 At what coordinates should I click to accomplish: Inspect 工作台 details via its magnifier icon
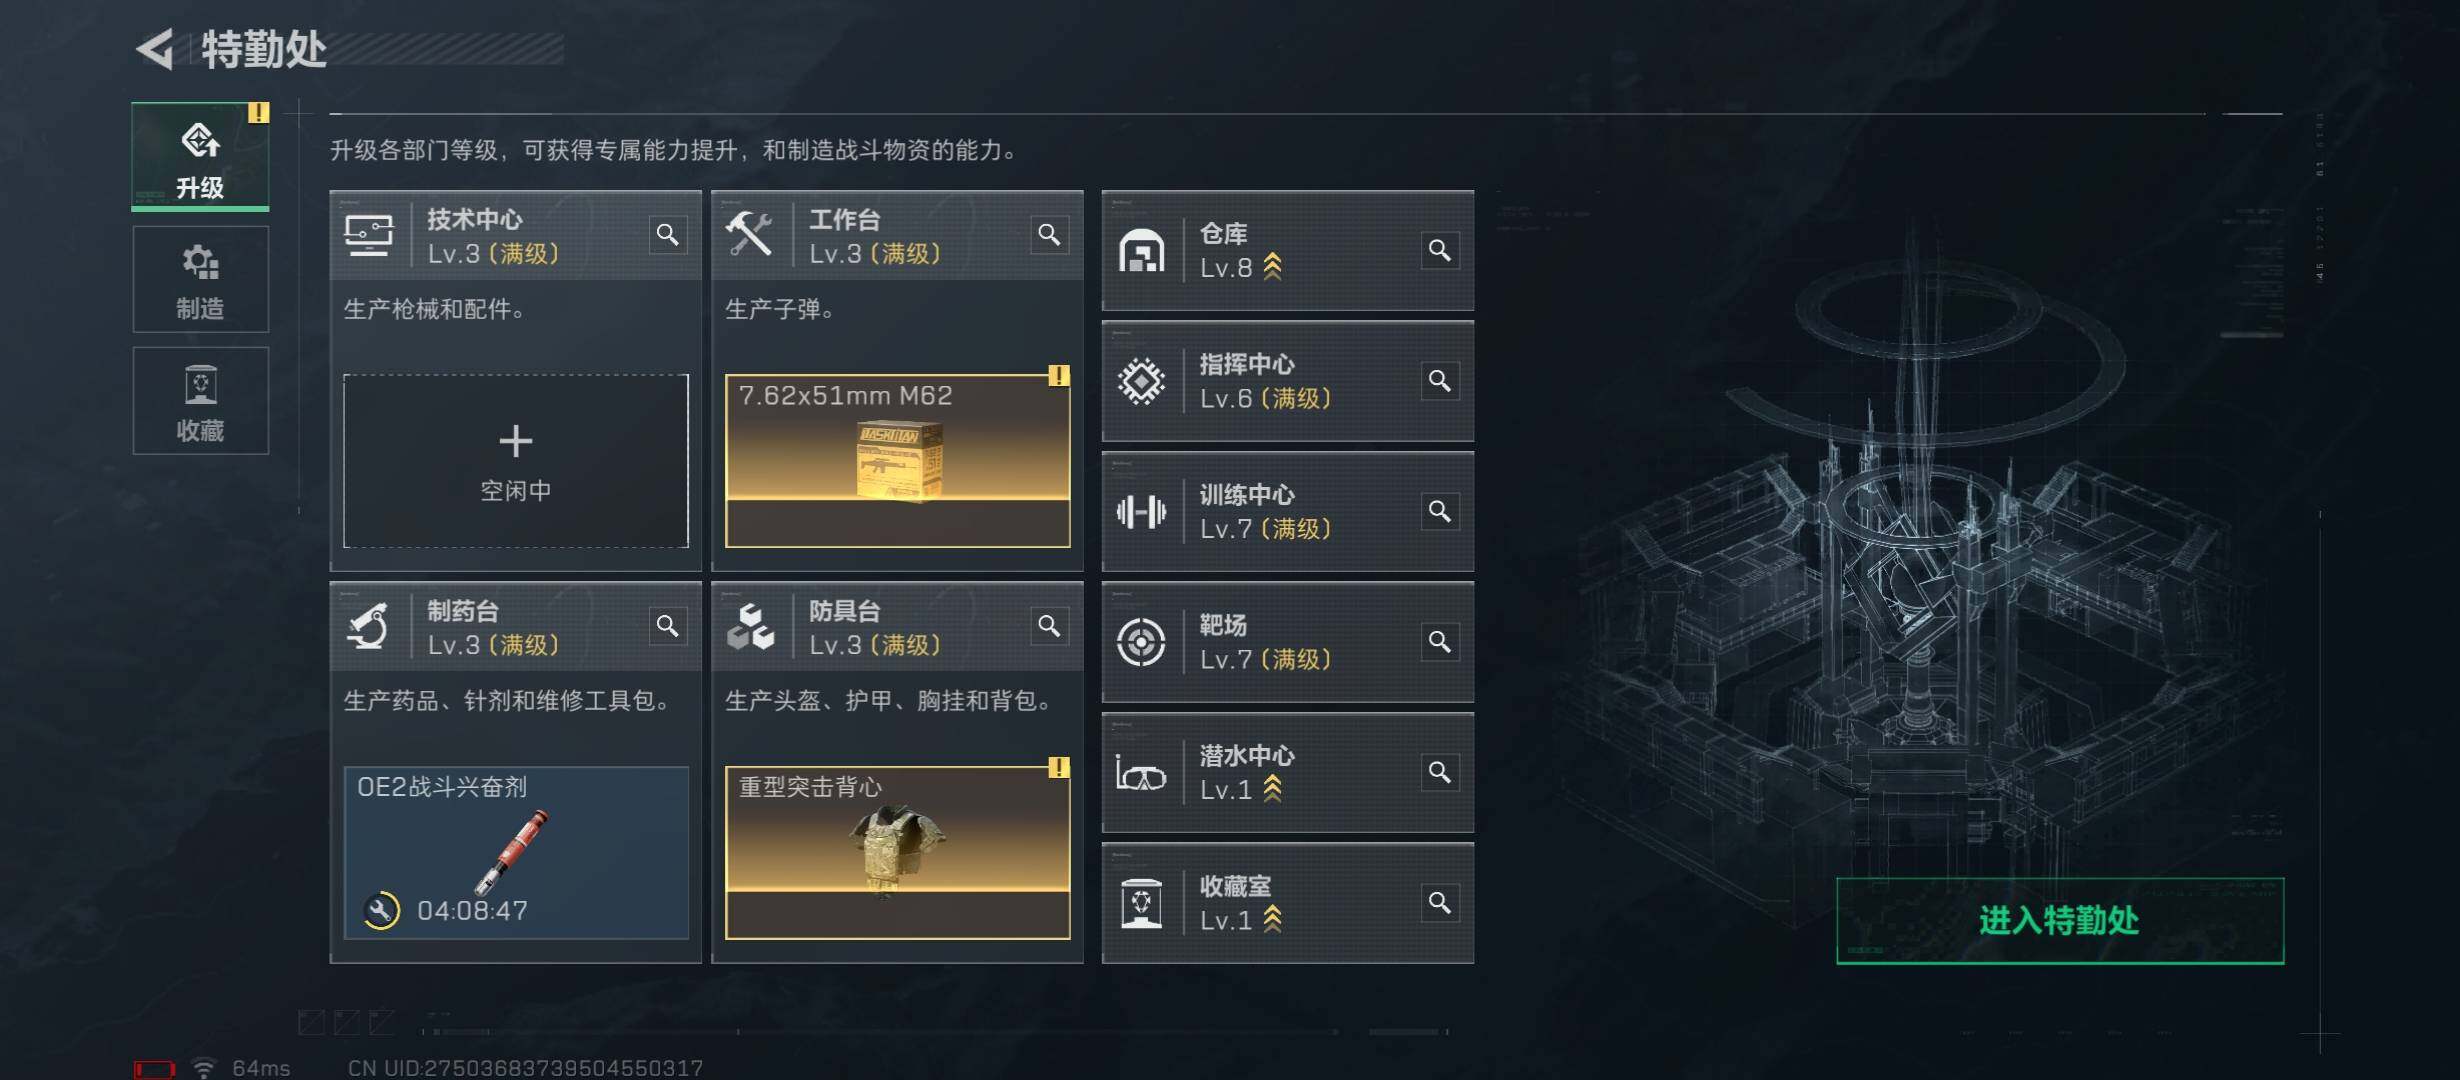click(x=1049, y=235)
